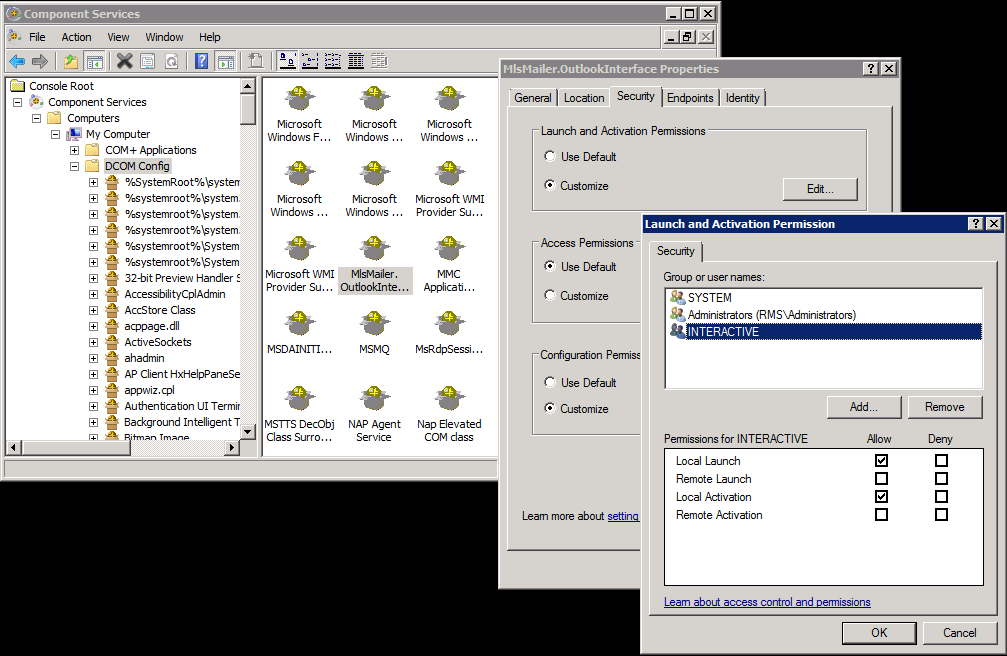The image size is (1007, 656).
Task: Expand the AccessibilityCplAdmin tree entry
Action: click(93, 294)
